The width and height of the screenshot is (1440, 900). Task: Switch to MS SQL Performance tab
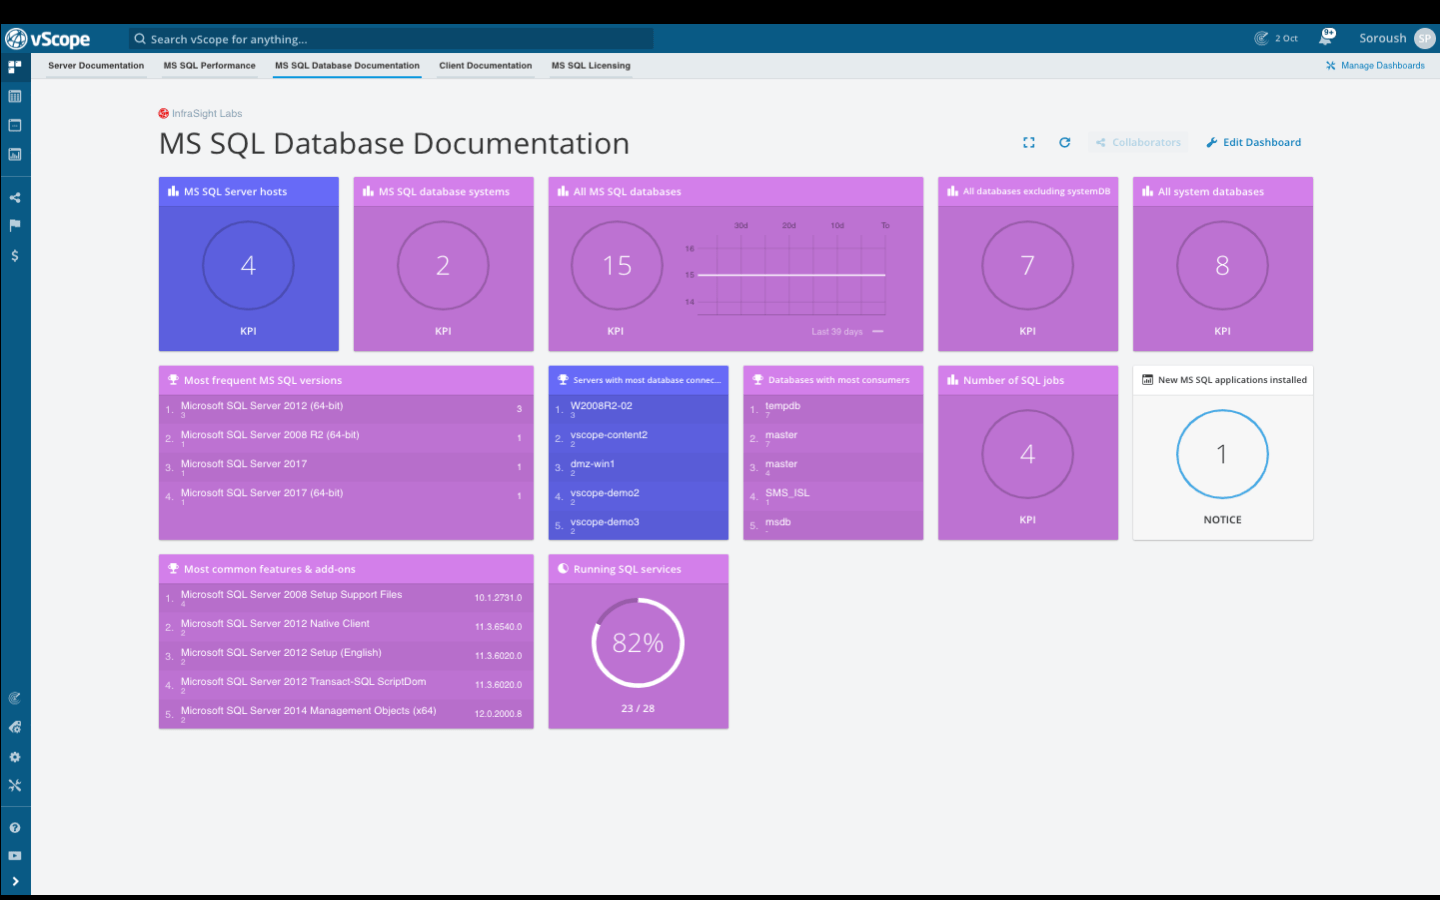point(209,66)
